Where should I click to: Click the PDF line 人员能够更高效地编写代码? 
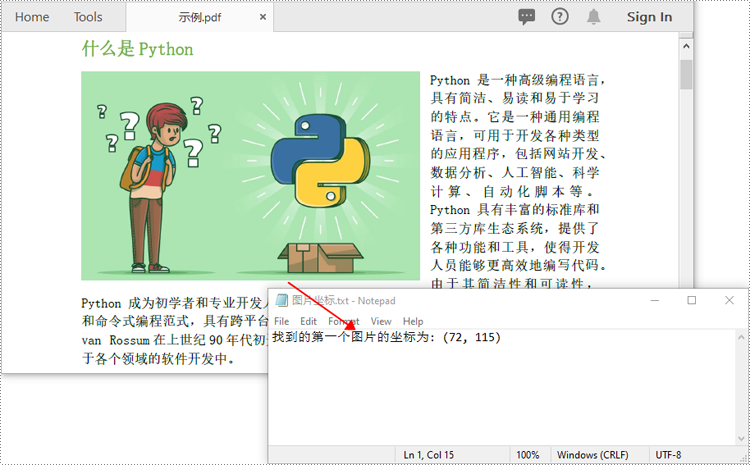(x=518, y=265)
